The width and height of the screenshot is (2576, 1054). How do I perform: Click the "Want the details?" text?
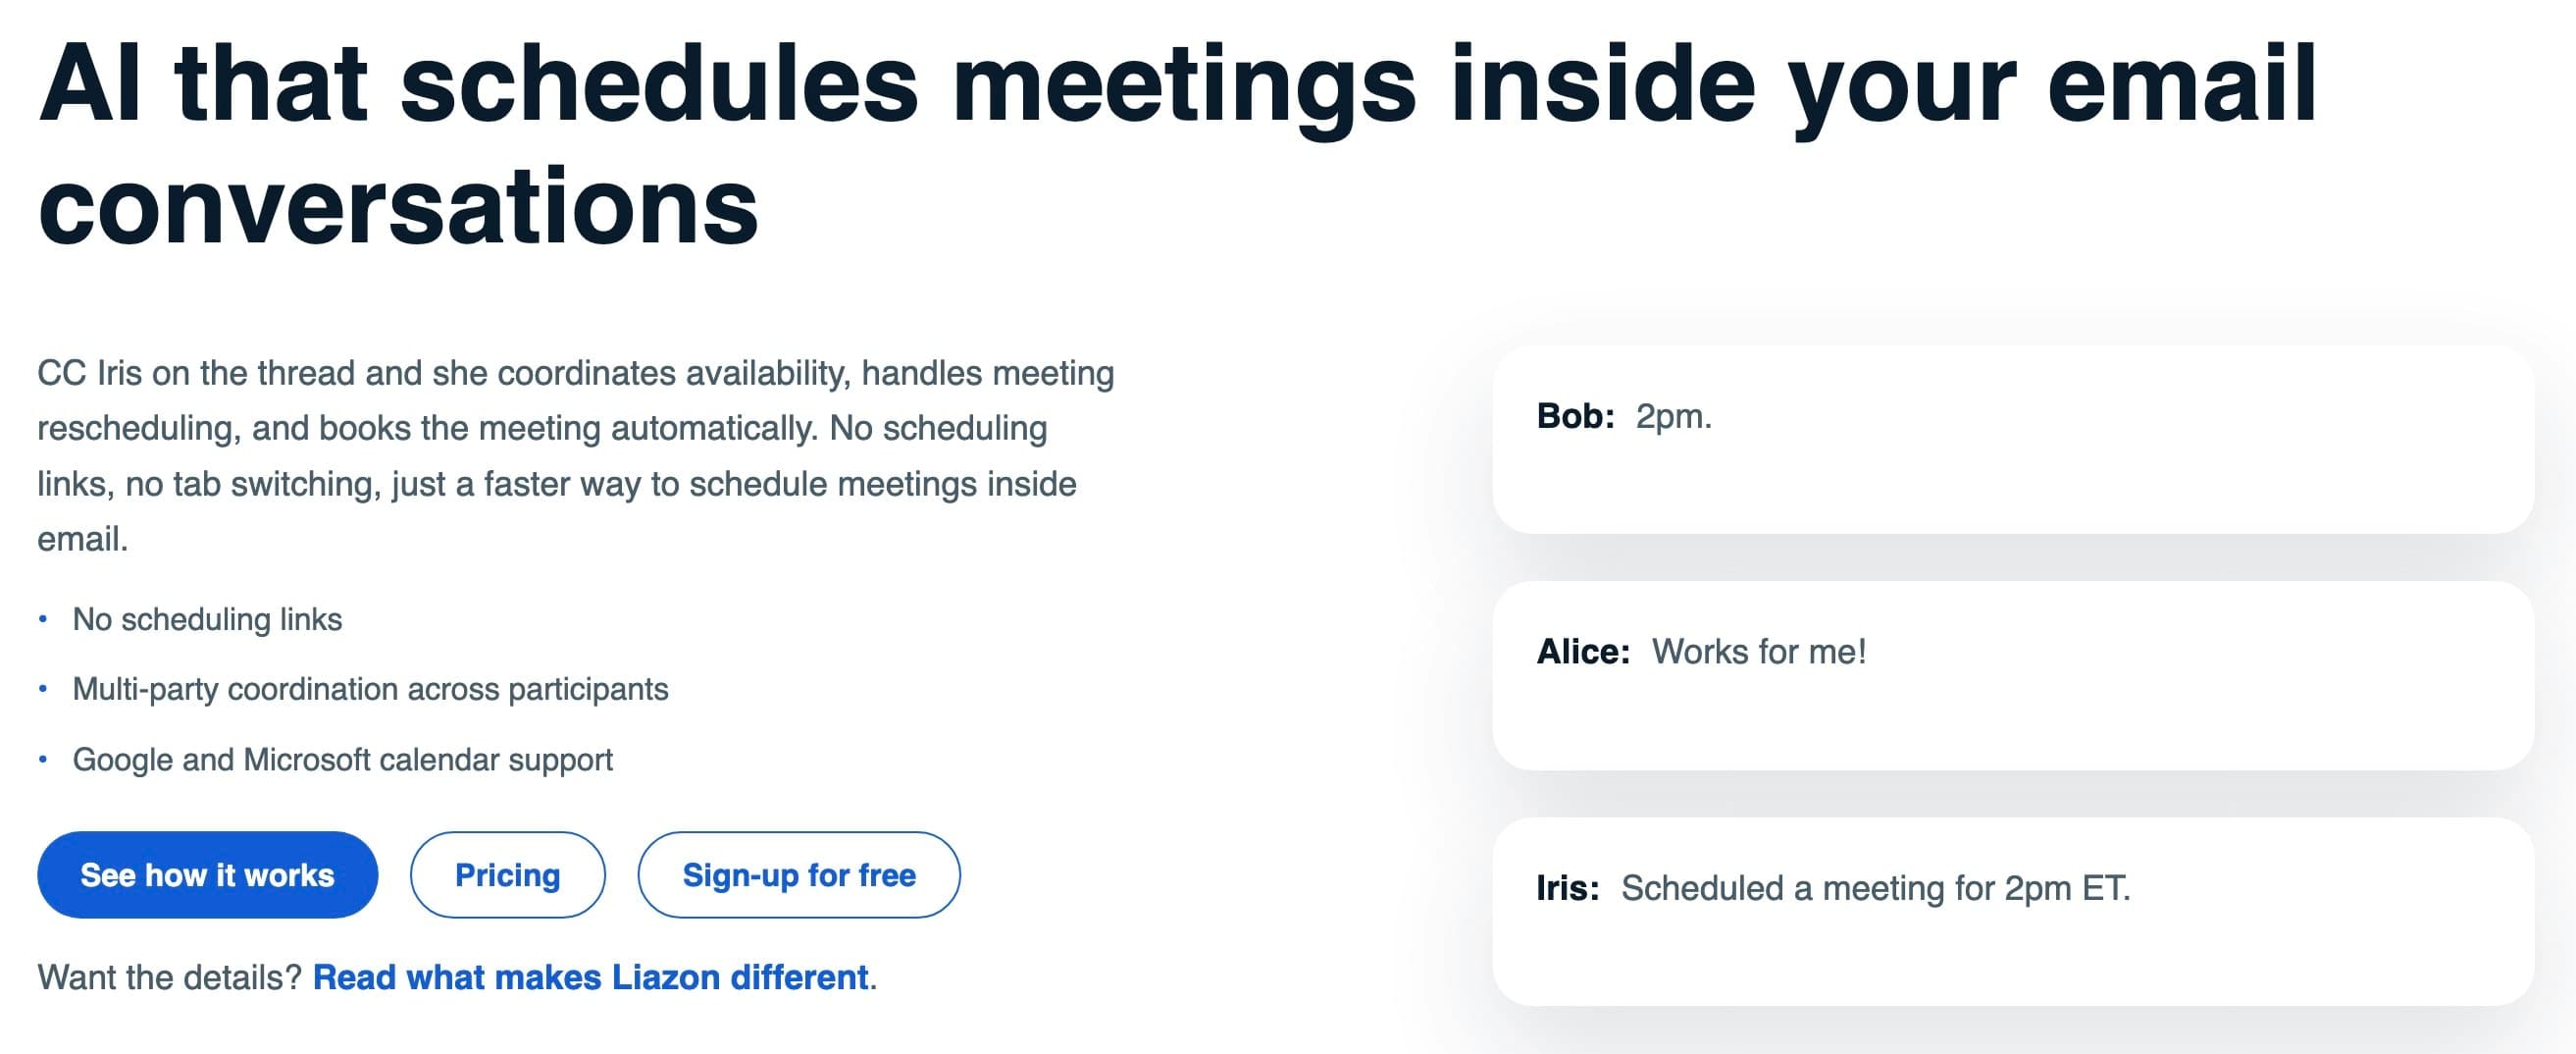169,977
